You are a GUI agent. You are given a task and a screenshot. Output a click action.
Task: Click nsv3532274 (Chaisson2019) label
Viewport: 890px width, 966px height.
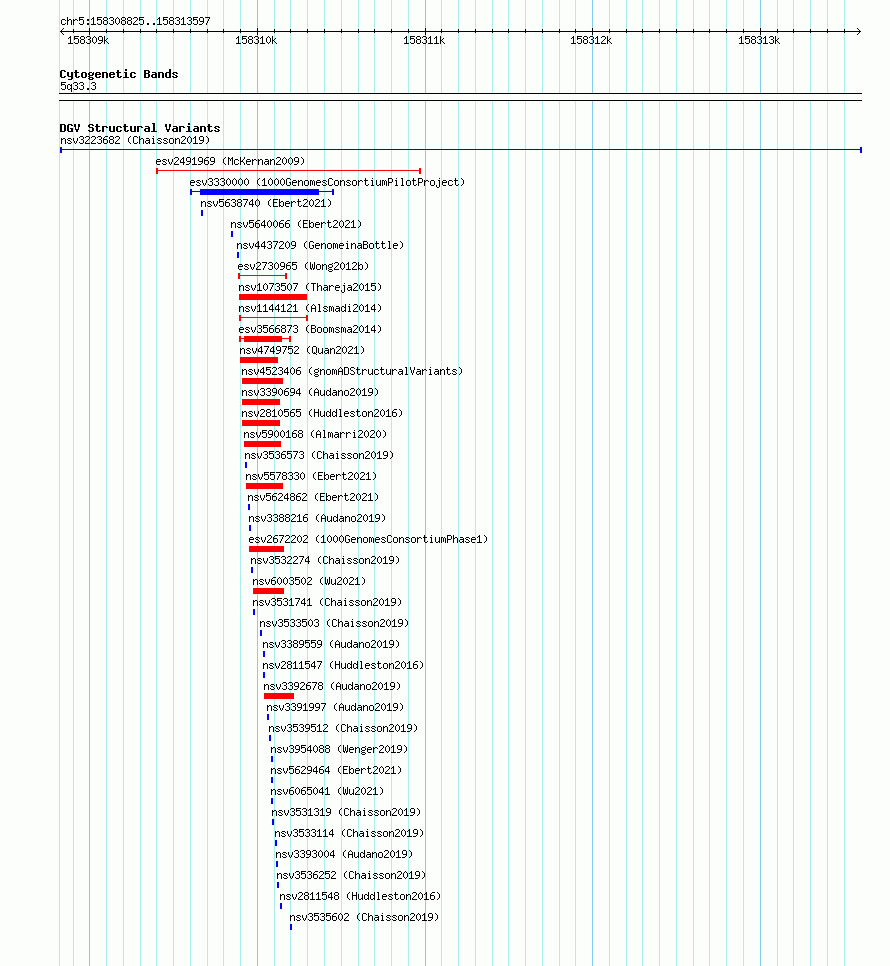tap(325, 559)
